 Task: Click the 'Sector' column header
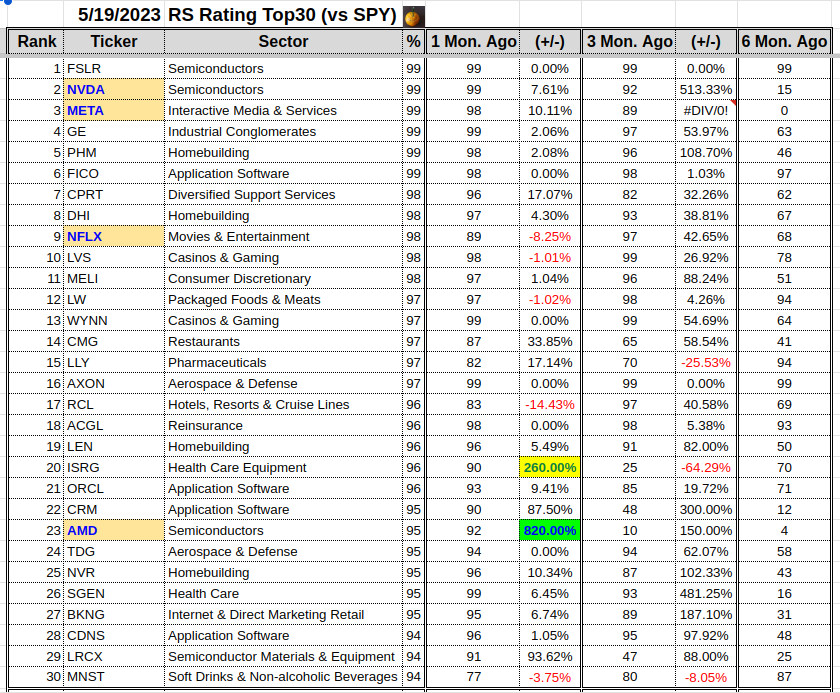[283, 42]
